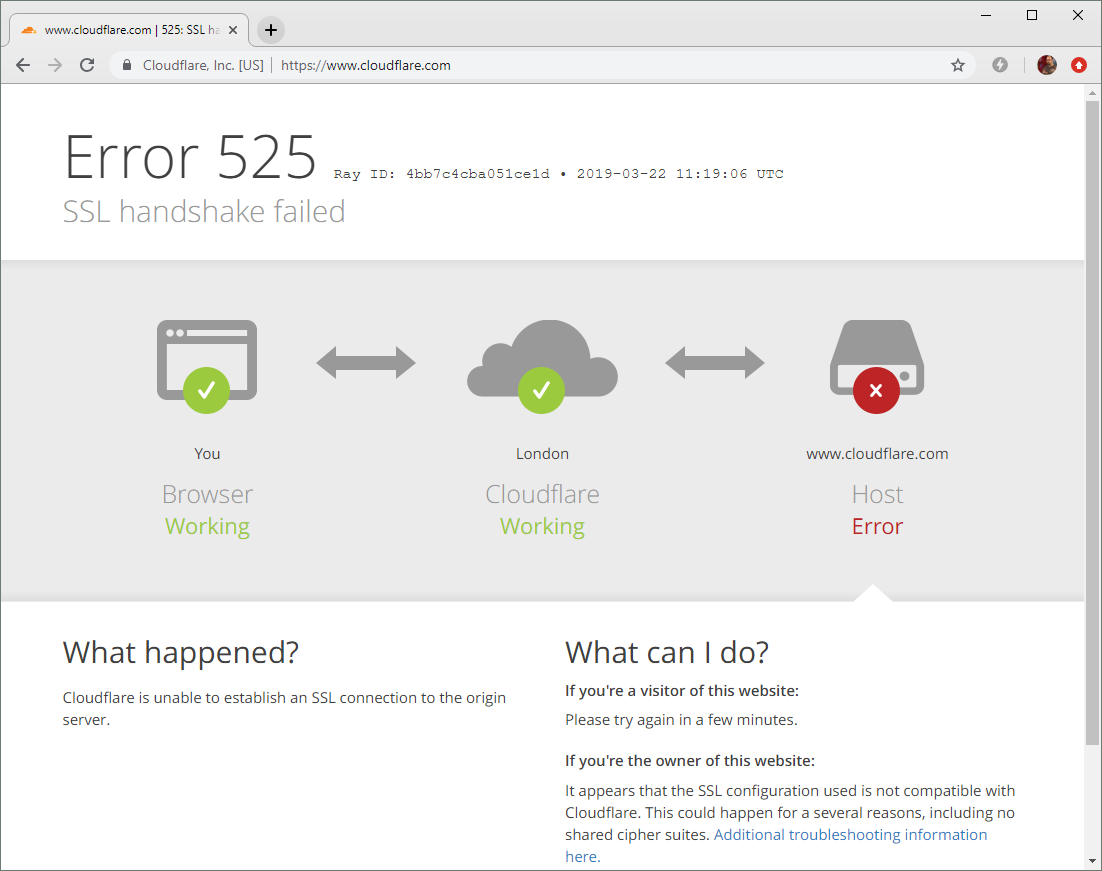Click the 'Host' label text
The image size is (1102, 871).
877,494
